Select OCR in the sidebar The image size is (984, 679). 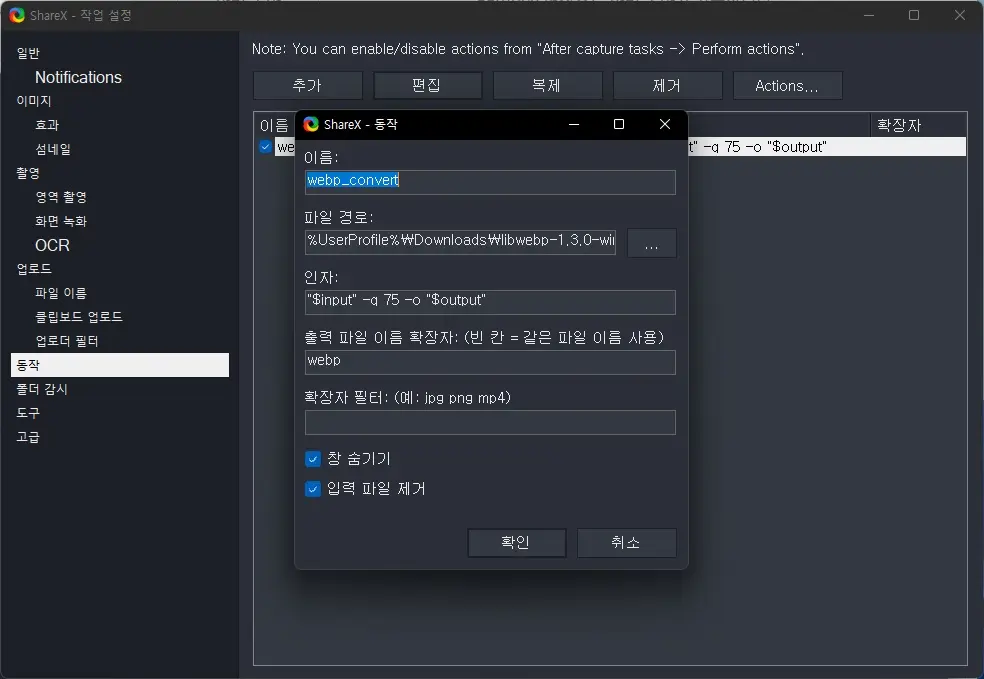(52, 245)
